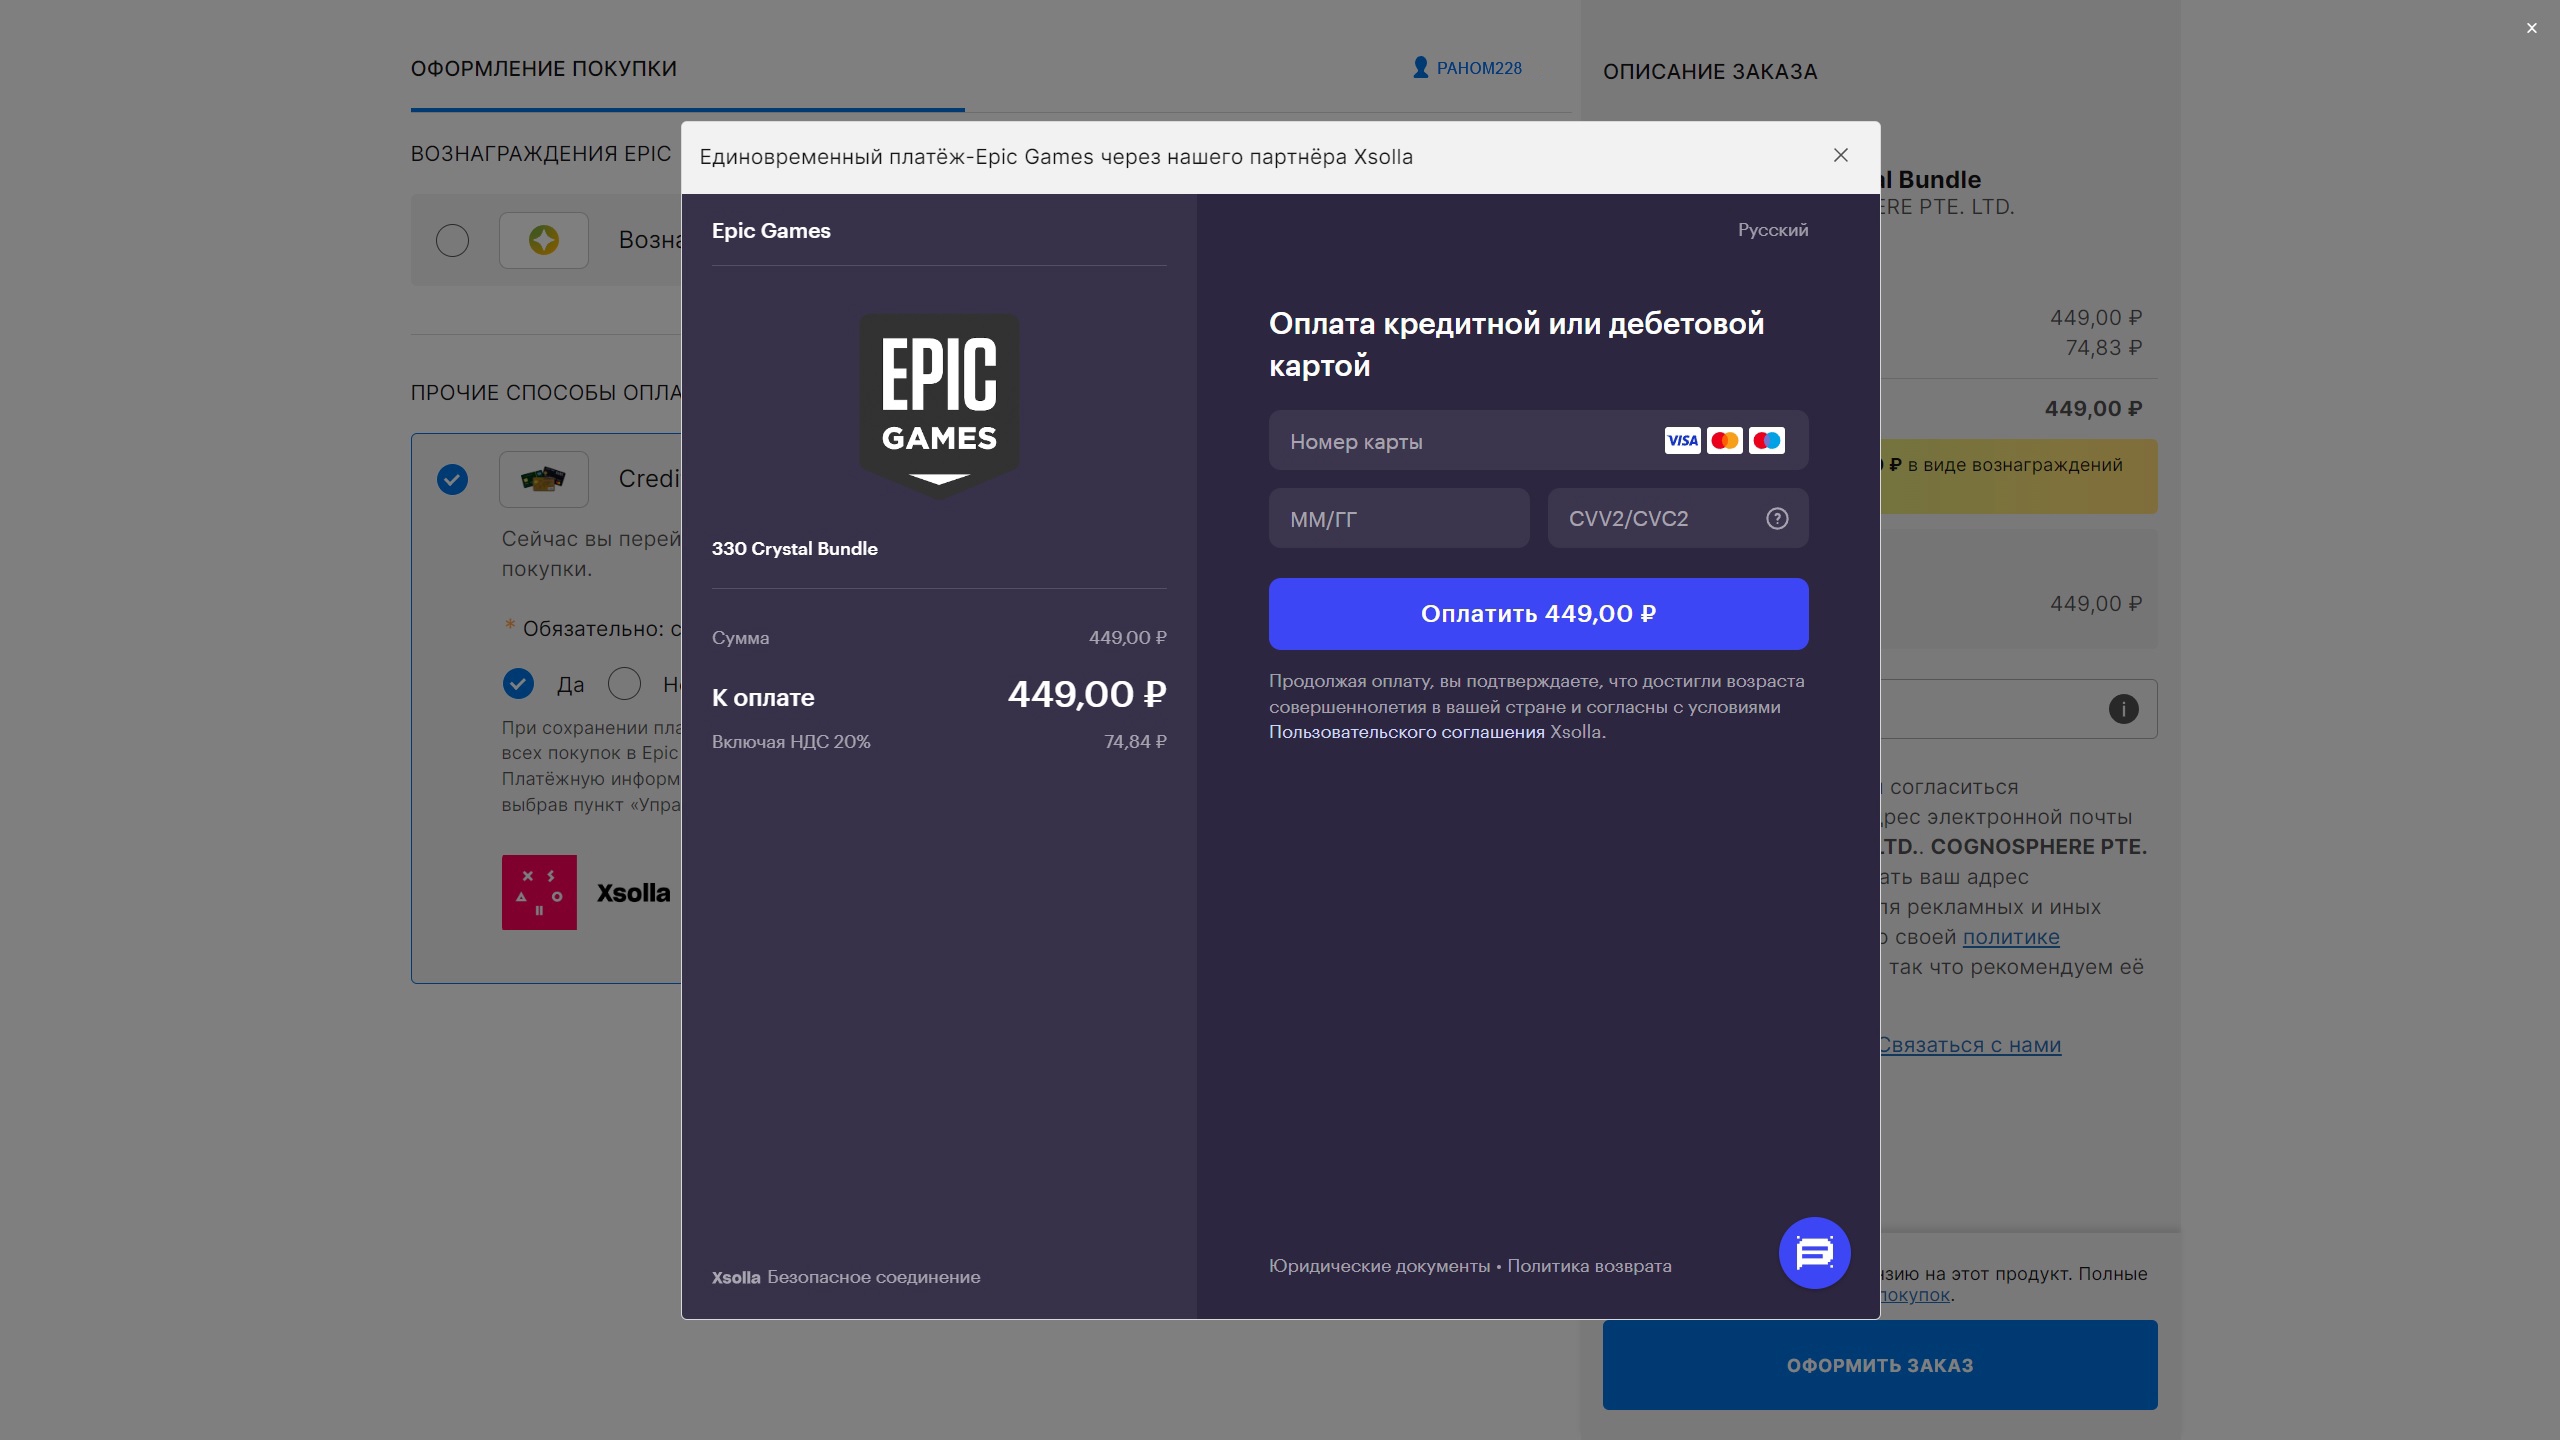The width and height of the screenshot is (2560, 1440).
Task: Toggle the Credit card payment checkbox
Action: (x=452, y=479)
